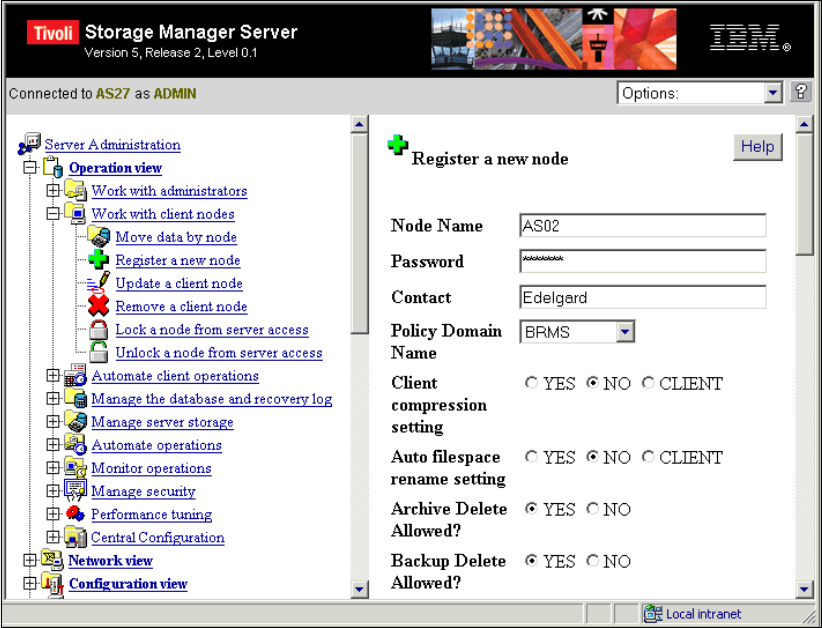Click the pencil icon for Update a client node
This screenshot has width=822, height=628.
point(99,283)
